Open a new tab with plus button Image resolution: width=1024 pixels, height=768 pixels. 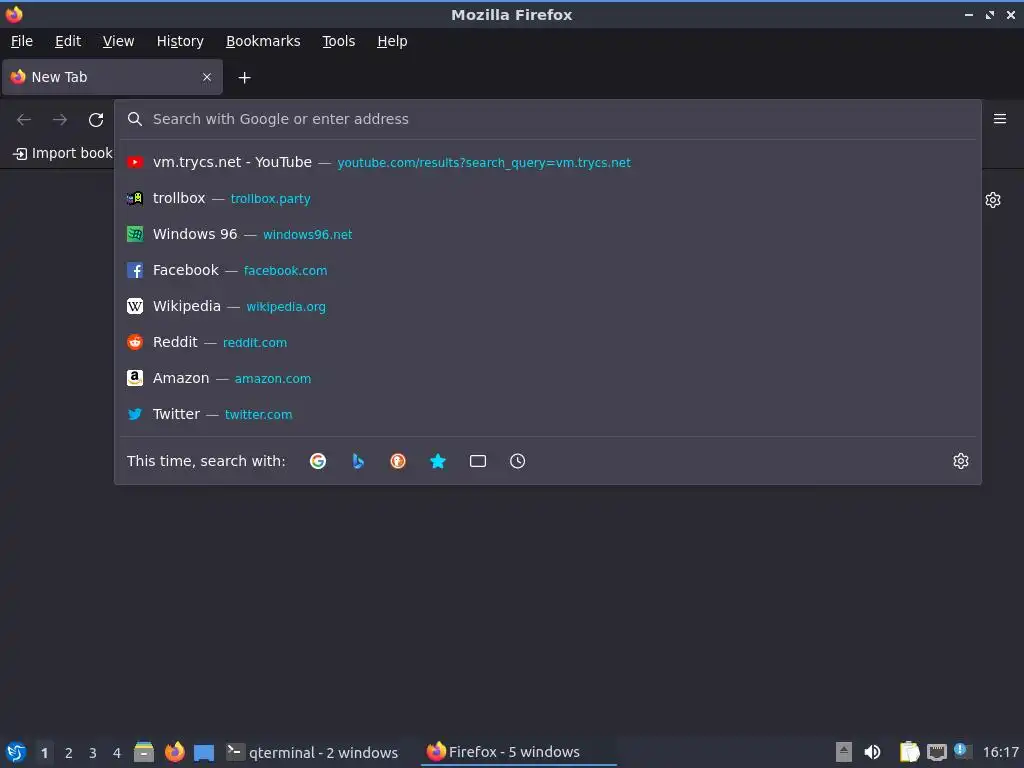(x=244, y=78)
